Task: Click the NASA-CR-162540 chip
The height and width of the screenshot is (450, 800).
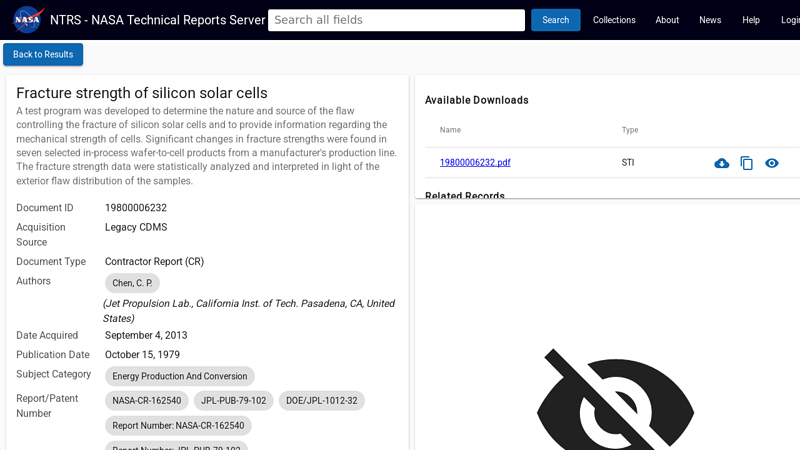Action: [146, 401]
